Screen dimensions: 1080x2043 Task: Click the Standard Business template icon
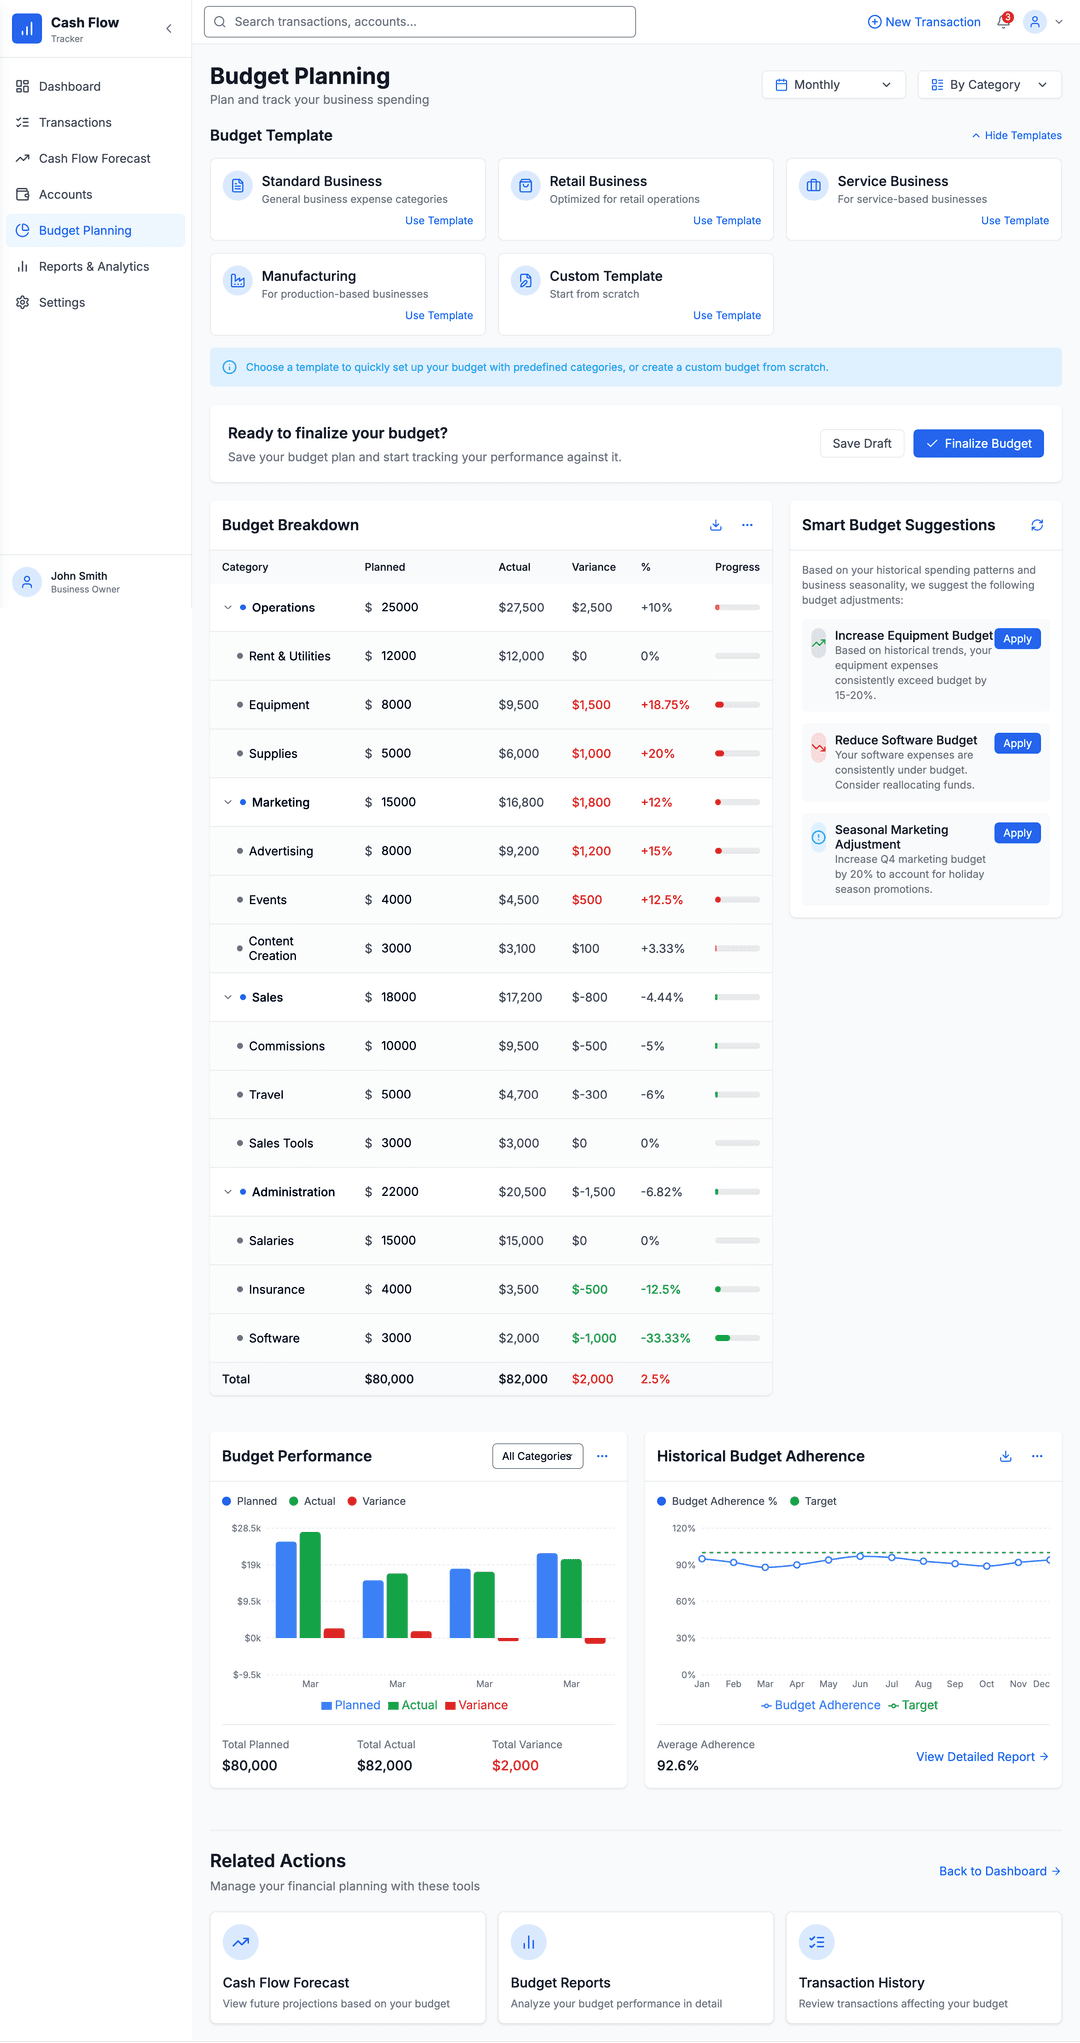[x=238, y=186]
